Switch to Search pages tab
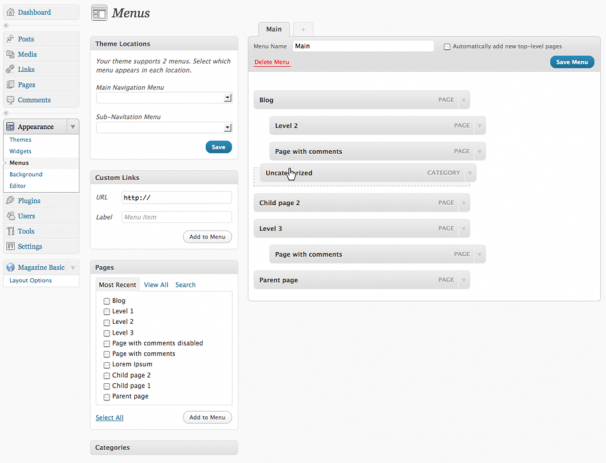The width and height of the screenshot is (606, 463). coord(186,285)
